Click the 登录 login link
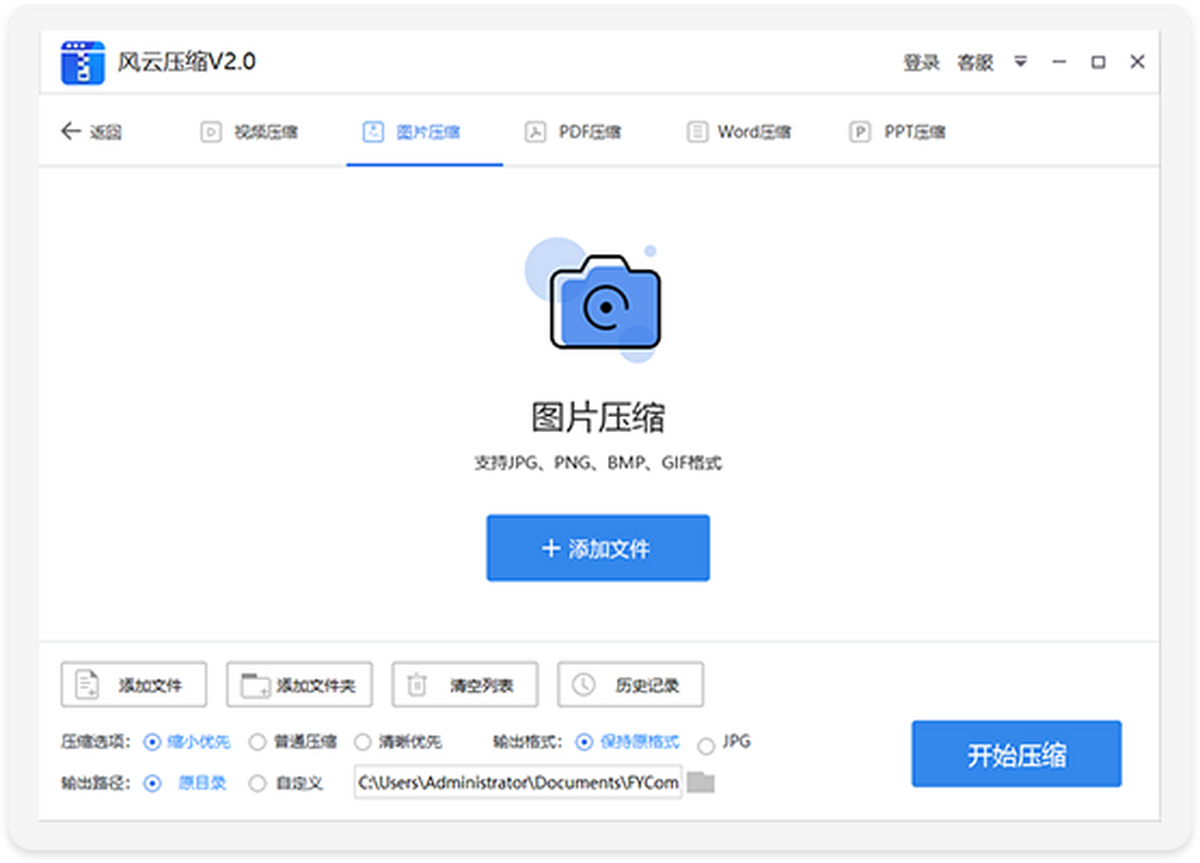Screen dimensions: 1200x863 click(x=921, y=63)
